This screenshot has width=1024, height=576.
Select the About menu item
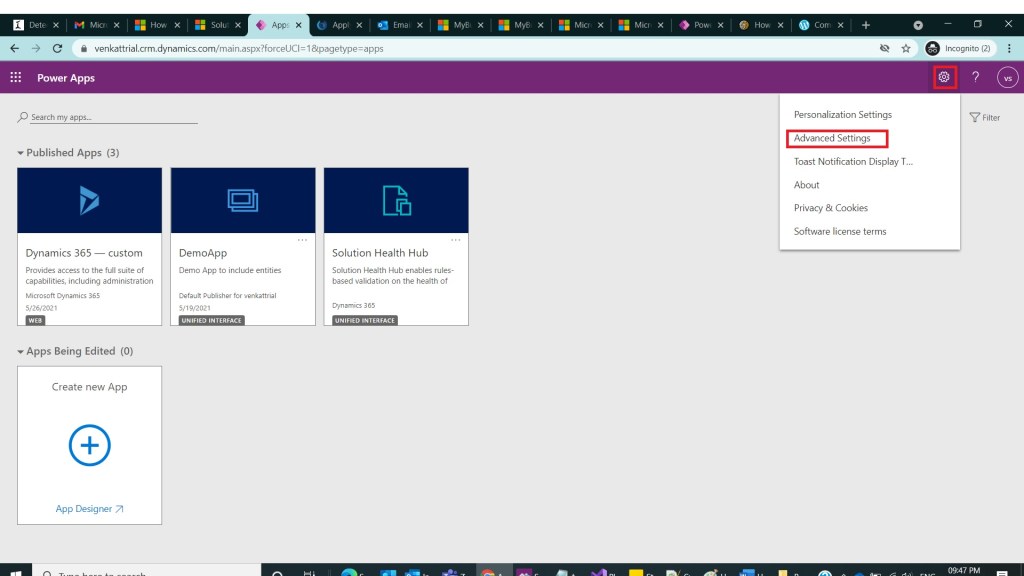coord(806,185)
